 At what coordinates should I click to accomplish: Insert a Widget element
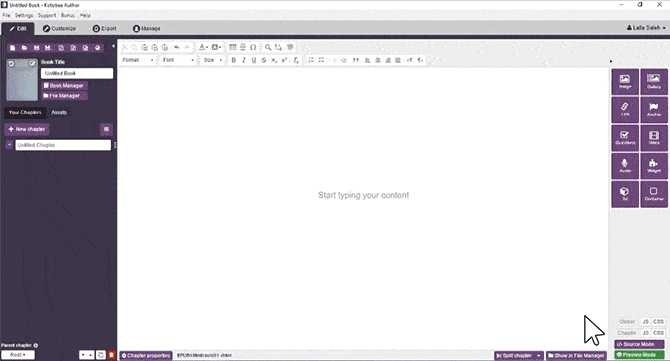click(x=654, y=166)
